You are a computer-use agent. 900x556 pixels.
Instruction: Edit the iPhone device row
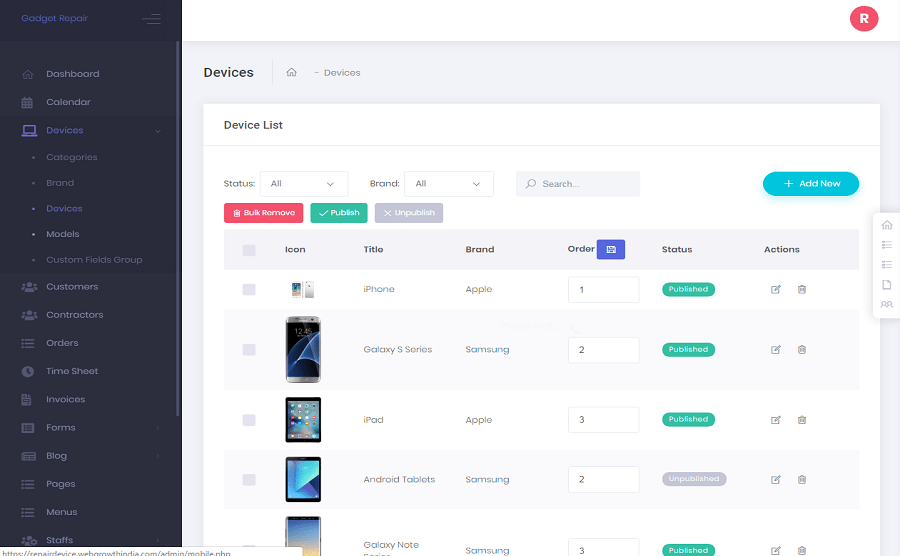tap(775, 289)
